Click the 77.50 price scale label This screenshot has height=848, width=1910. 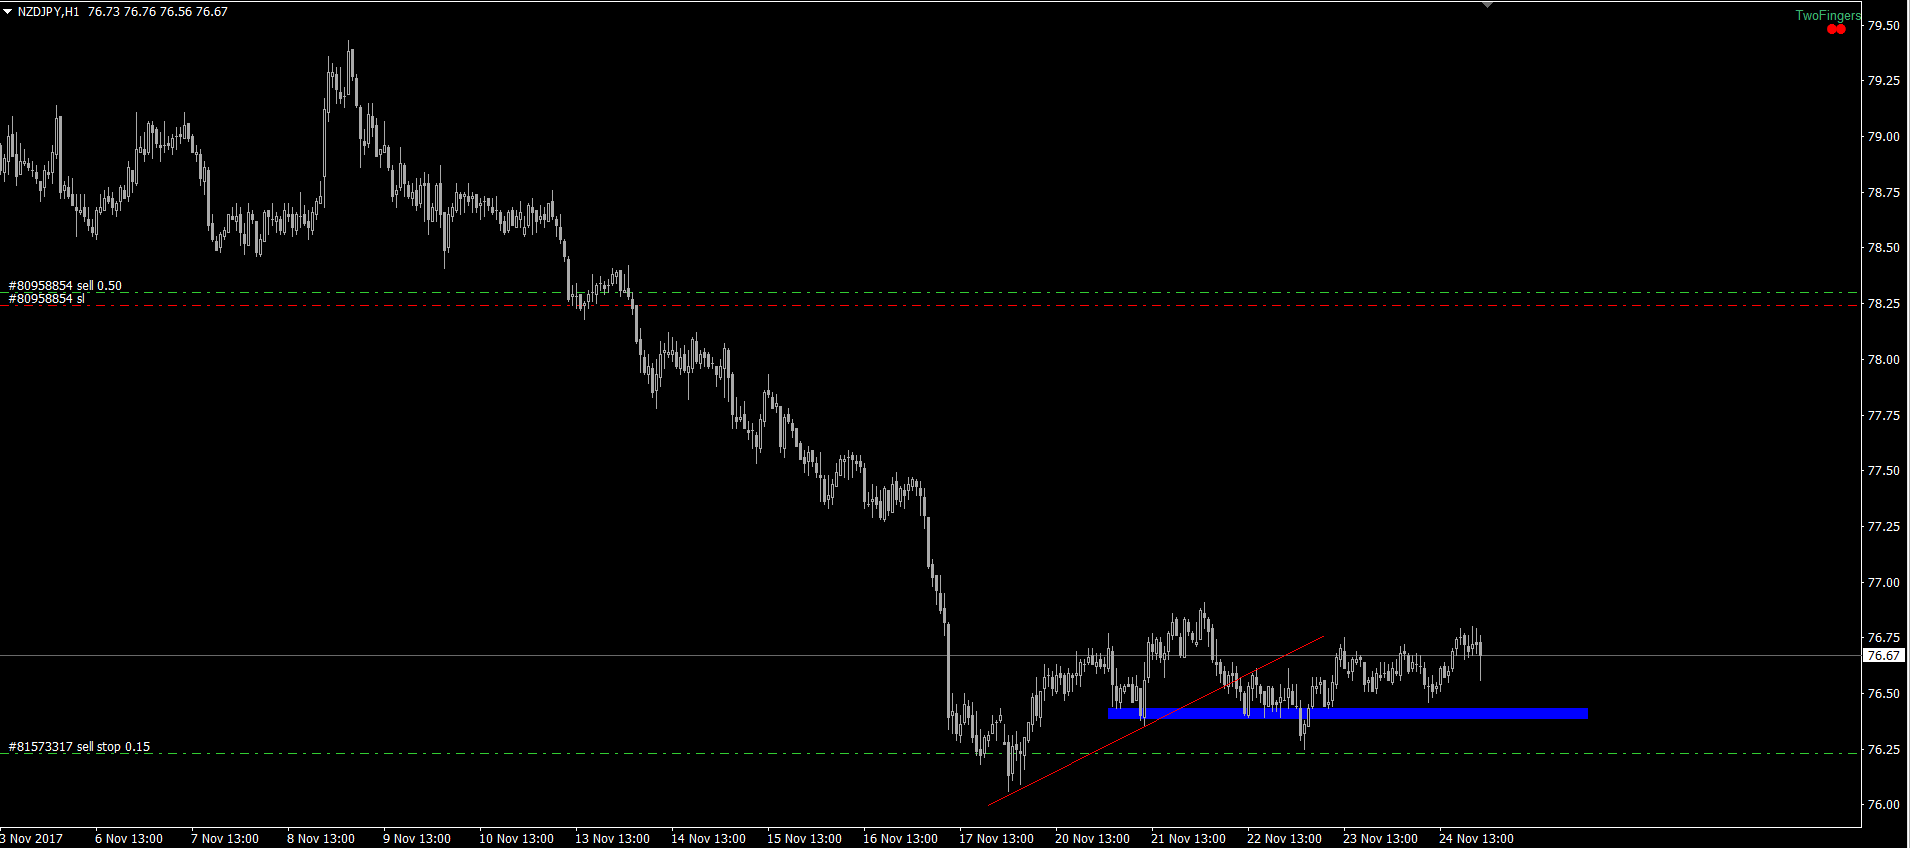1884,471
